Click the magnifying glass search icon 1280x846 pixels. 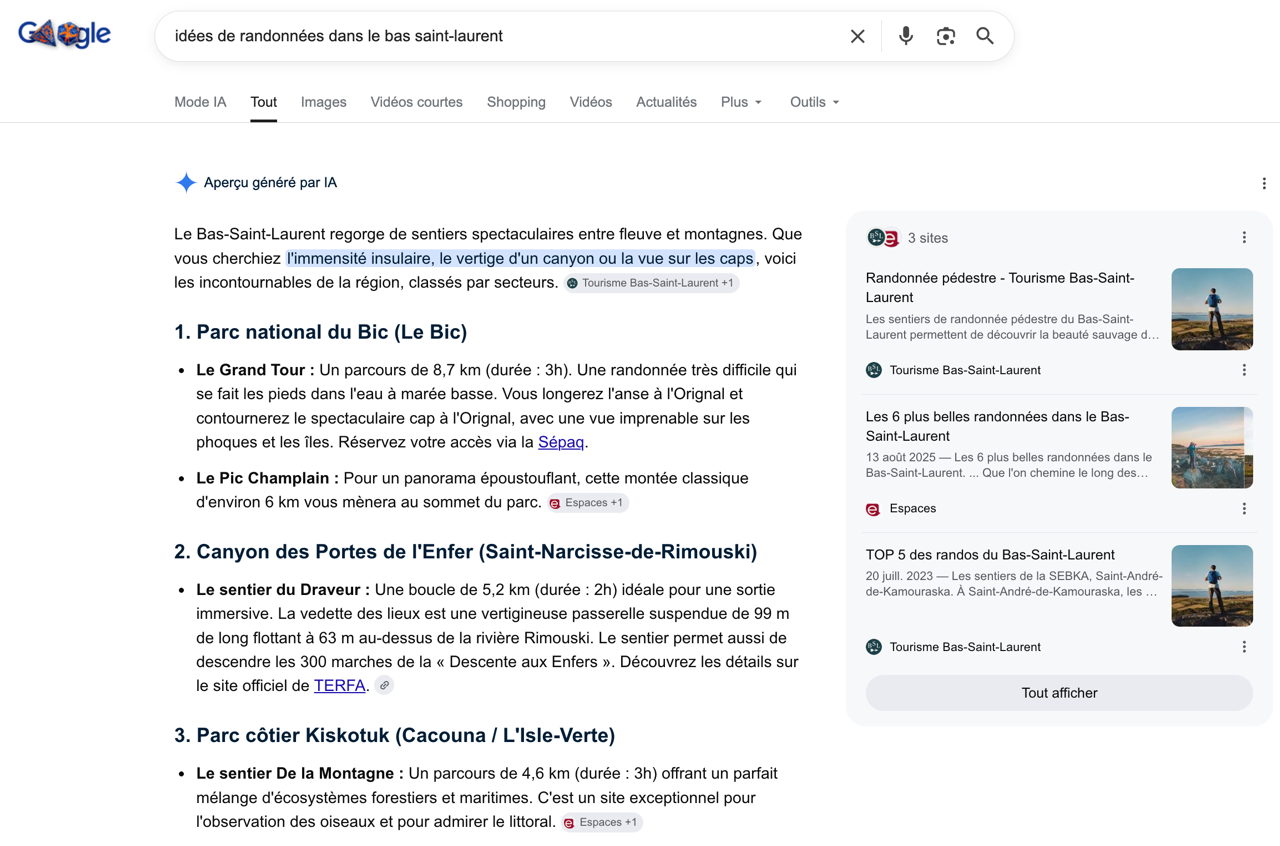coord(985,36)
